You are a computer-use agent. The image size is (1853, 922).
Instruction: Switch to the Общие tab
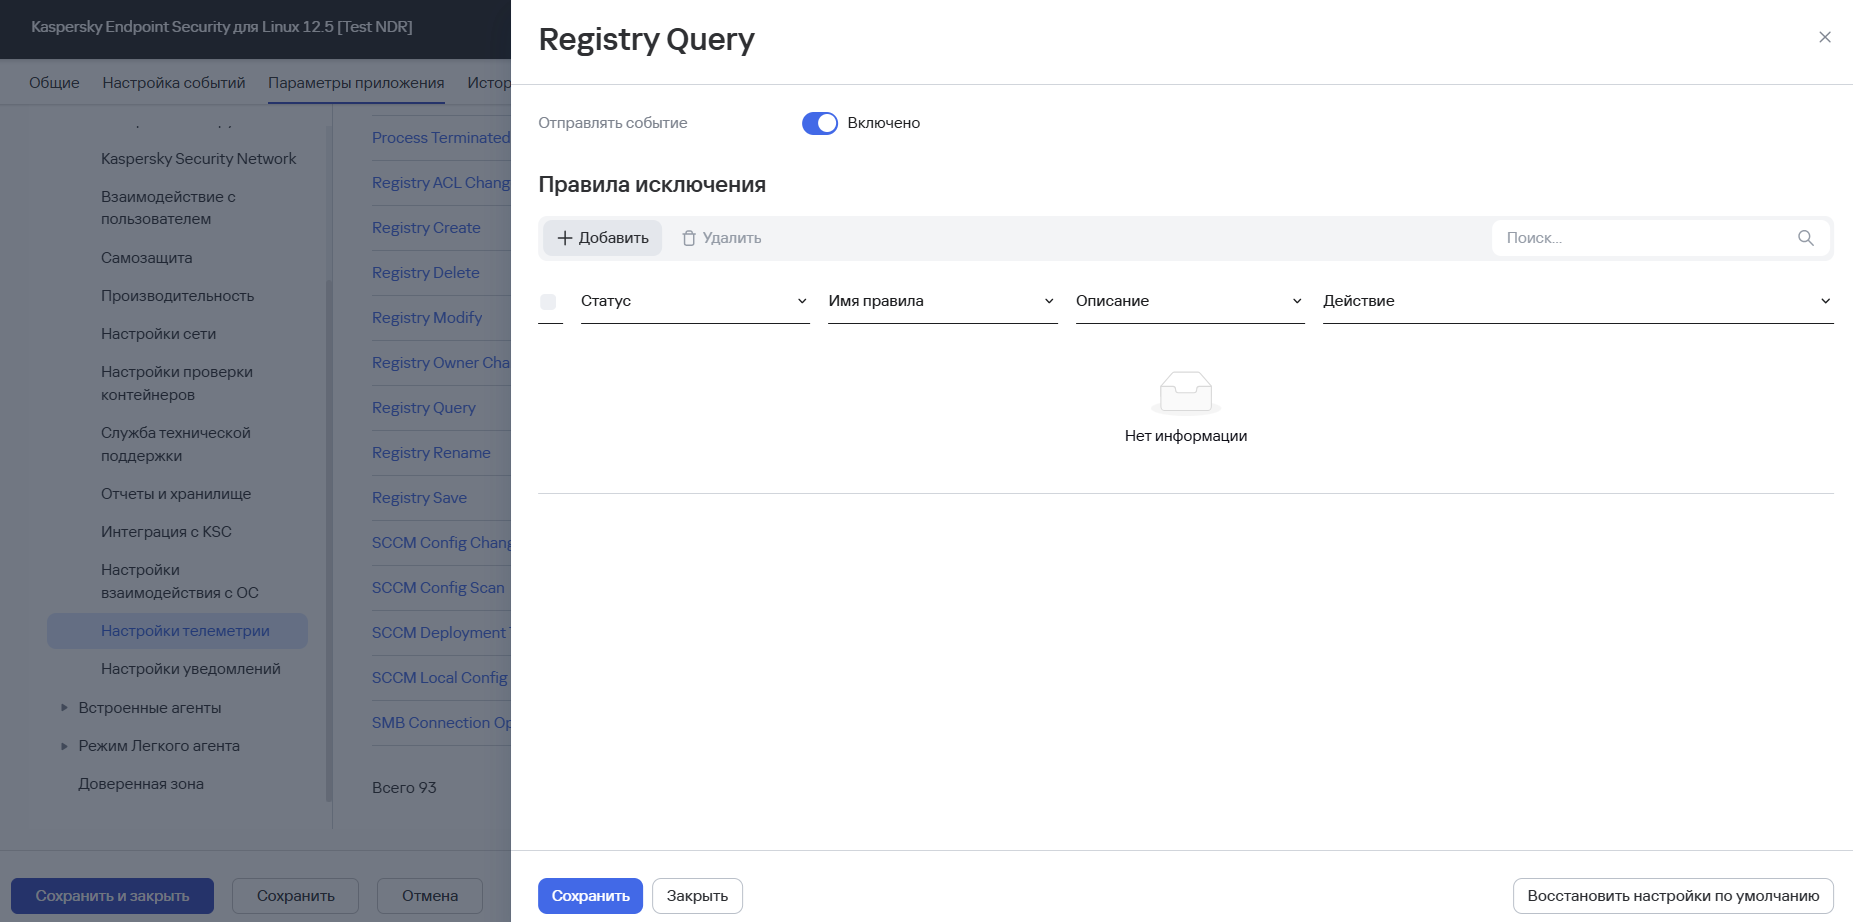coord(54,83)
